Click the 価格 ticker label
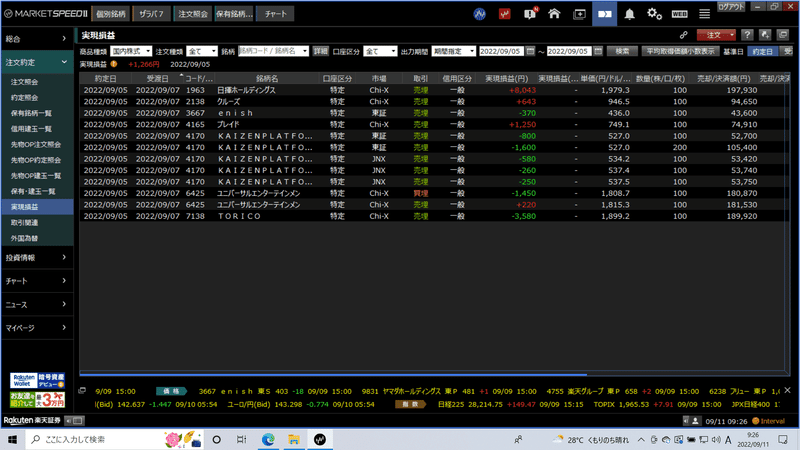Viewport: 800px width, 450px height. [171, 391]
